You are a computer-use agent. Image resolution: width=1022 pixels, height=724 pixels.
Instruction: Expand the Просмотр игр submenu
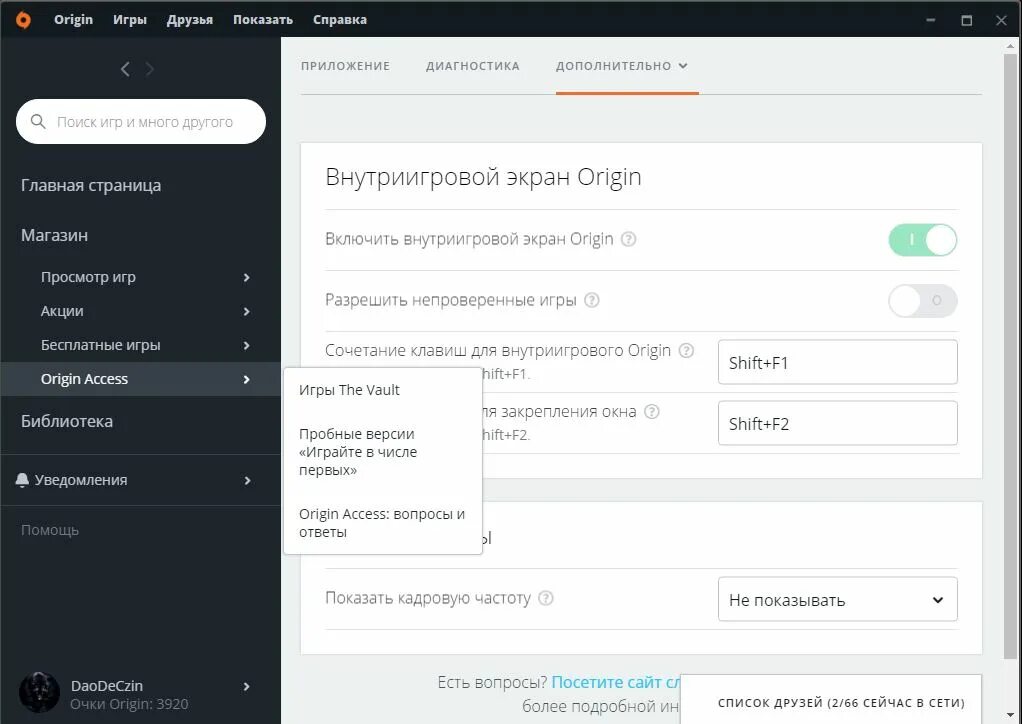(246, 278)
